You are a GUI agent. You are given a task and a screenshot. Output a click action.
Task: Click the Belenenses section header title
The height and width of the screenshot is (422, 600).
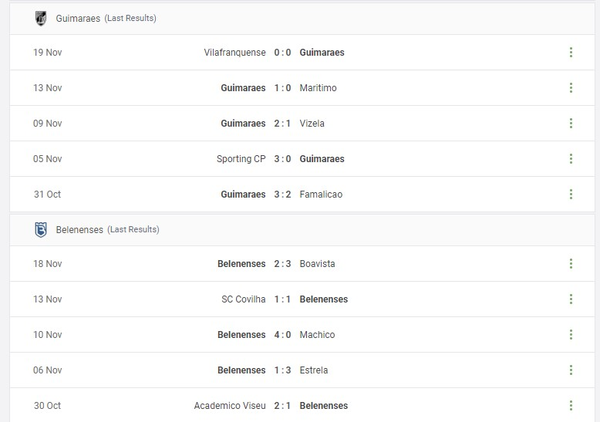[x=80, y=230]
